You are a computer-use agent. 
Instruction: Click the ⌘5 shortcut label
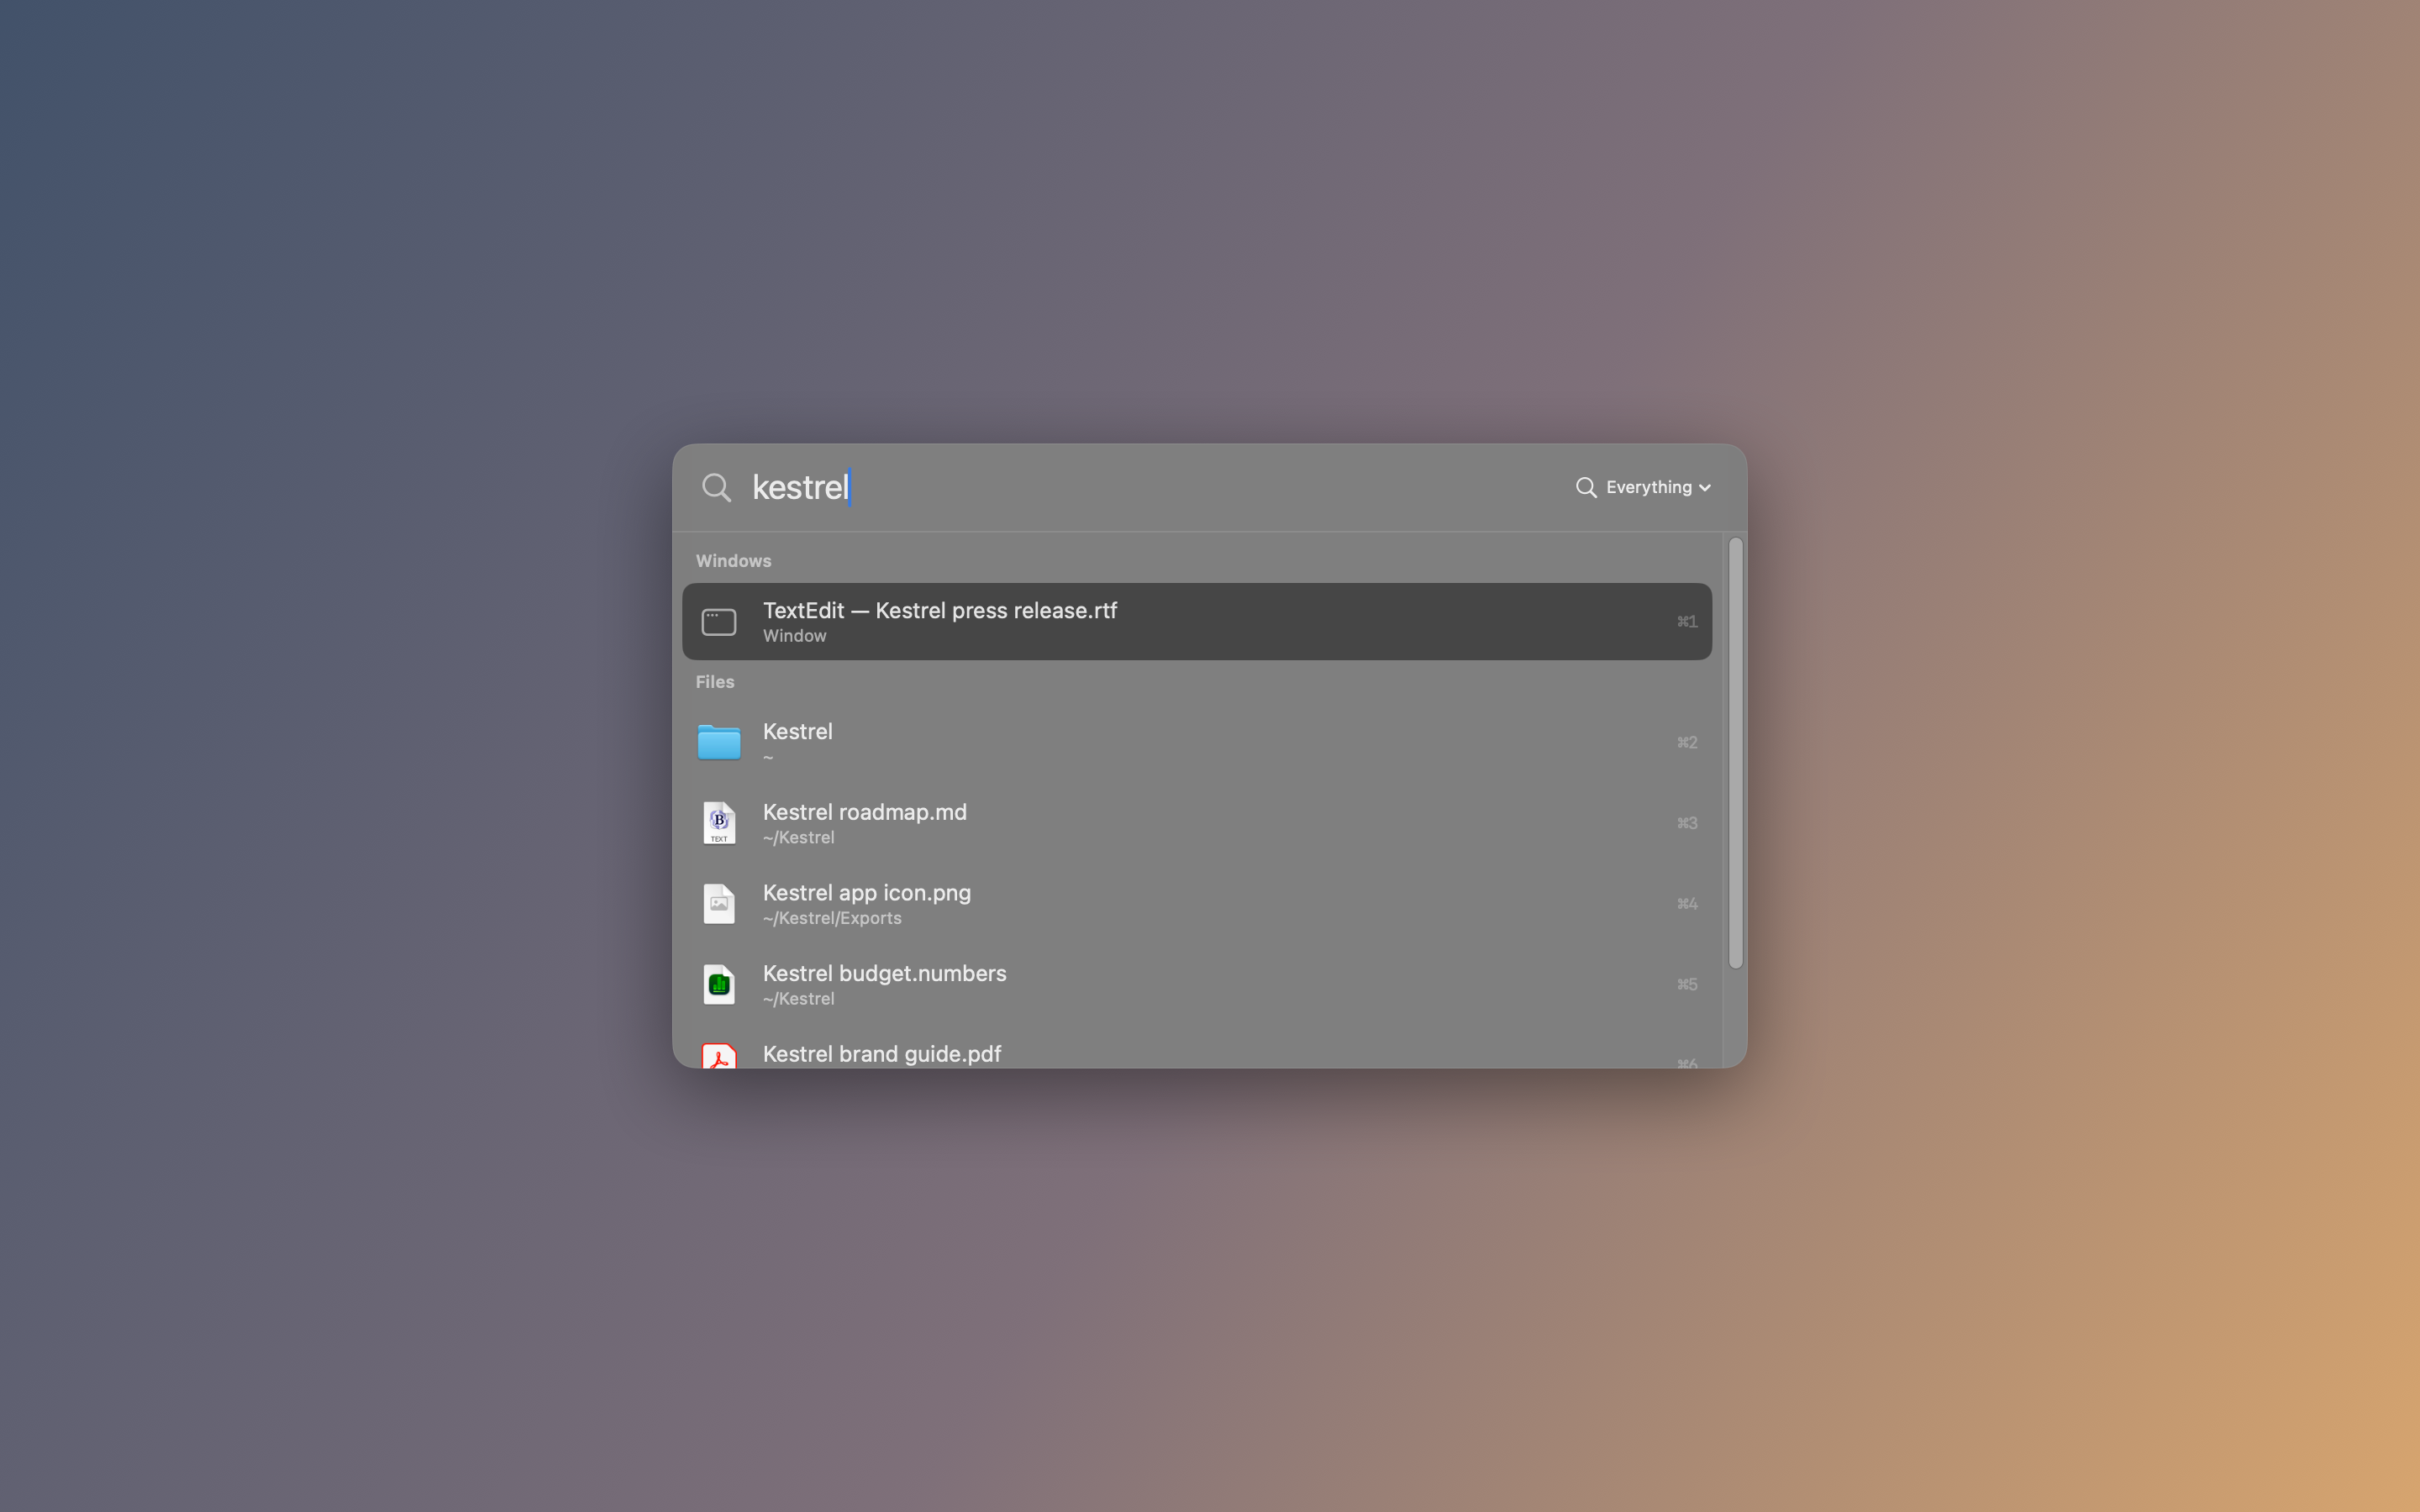point(1687,985)
